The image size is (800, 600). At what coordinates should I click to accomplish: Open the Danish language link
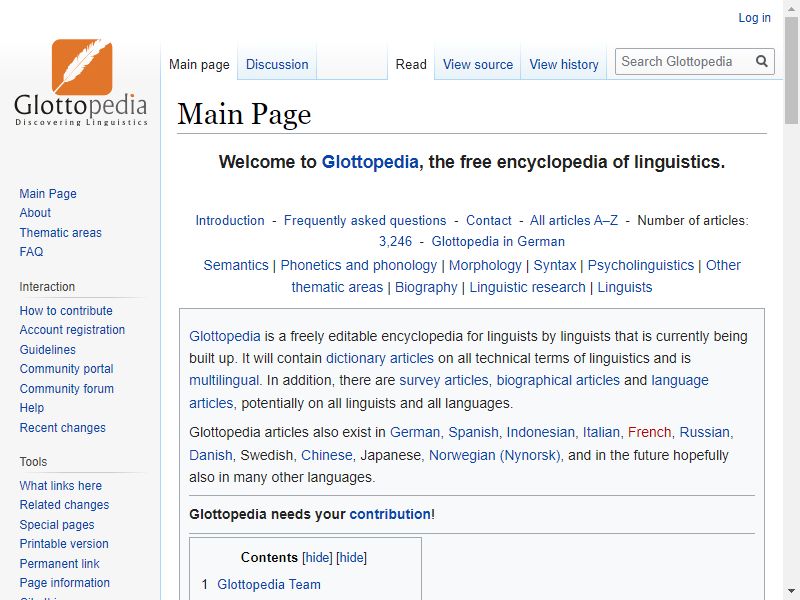[211, 455]
